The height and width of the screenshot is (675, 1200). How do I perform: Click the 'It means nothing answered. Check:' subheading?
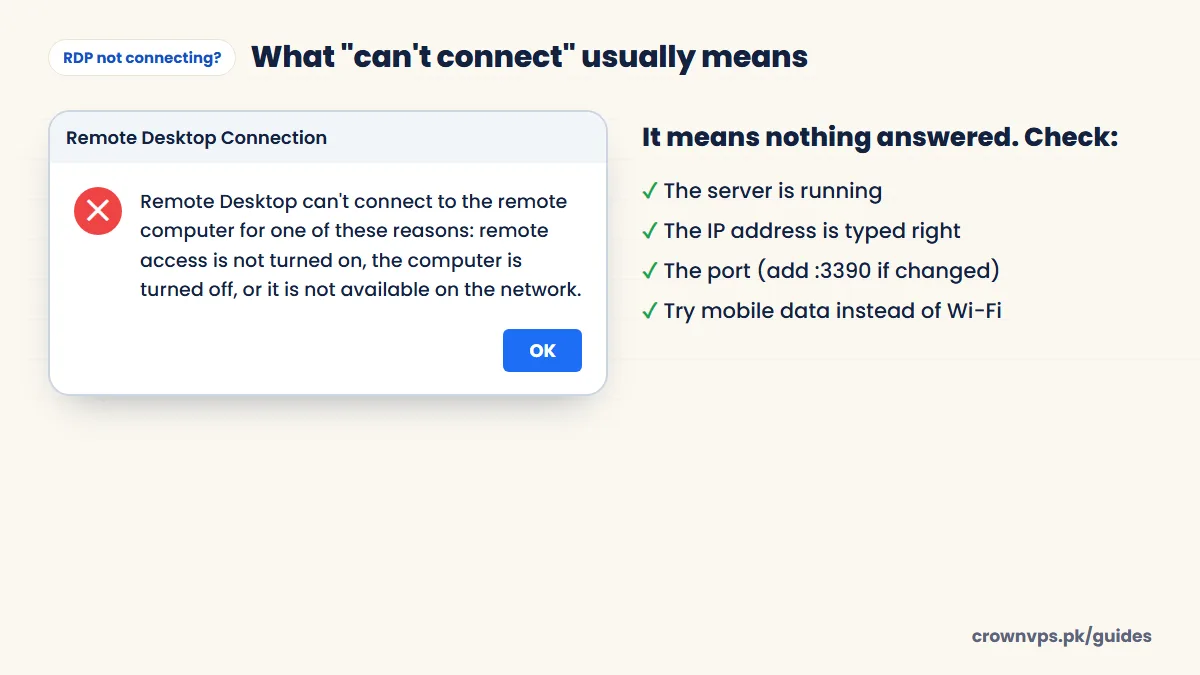tap(880, 137)
